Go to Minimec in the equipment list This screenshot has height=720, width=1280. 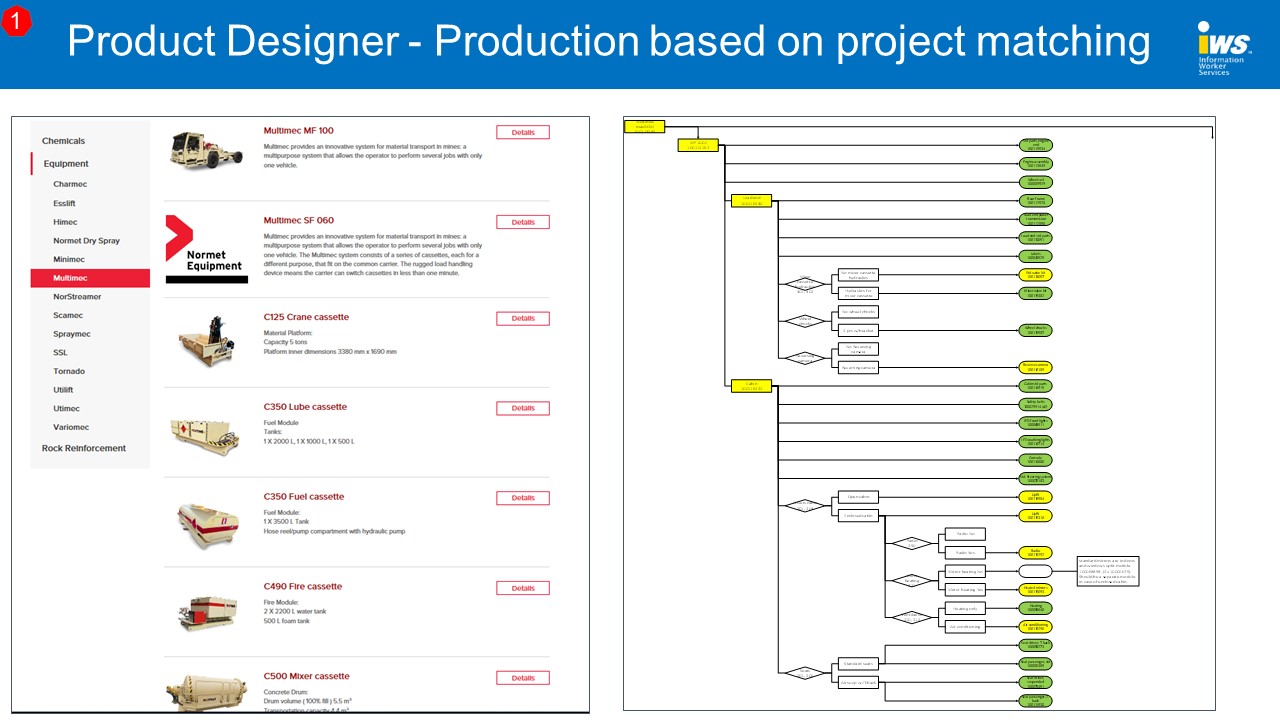[x=69, y=259]
